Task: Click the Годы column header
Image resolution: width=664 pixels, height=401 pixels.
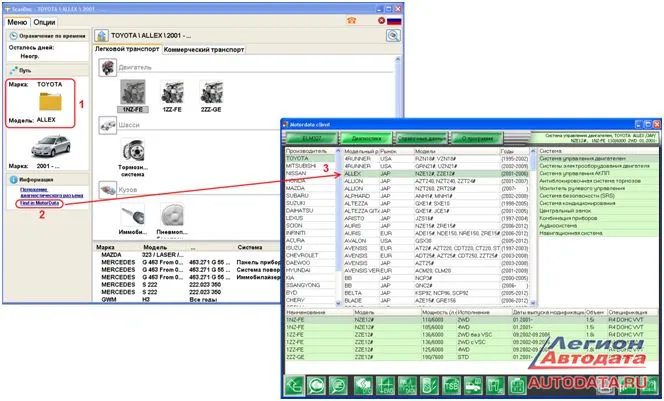Action: click(x=515, y=151)
